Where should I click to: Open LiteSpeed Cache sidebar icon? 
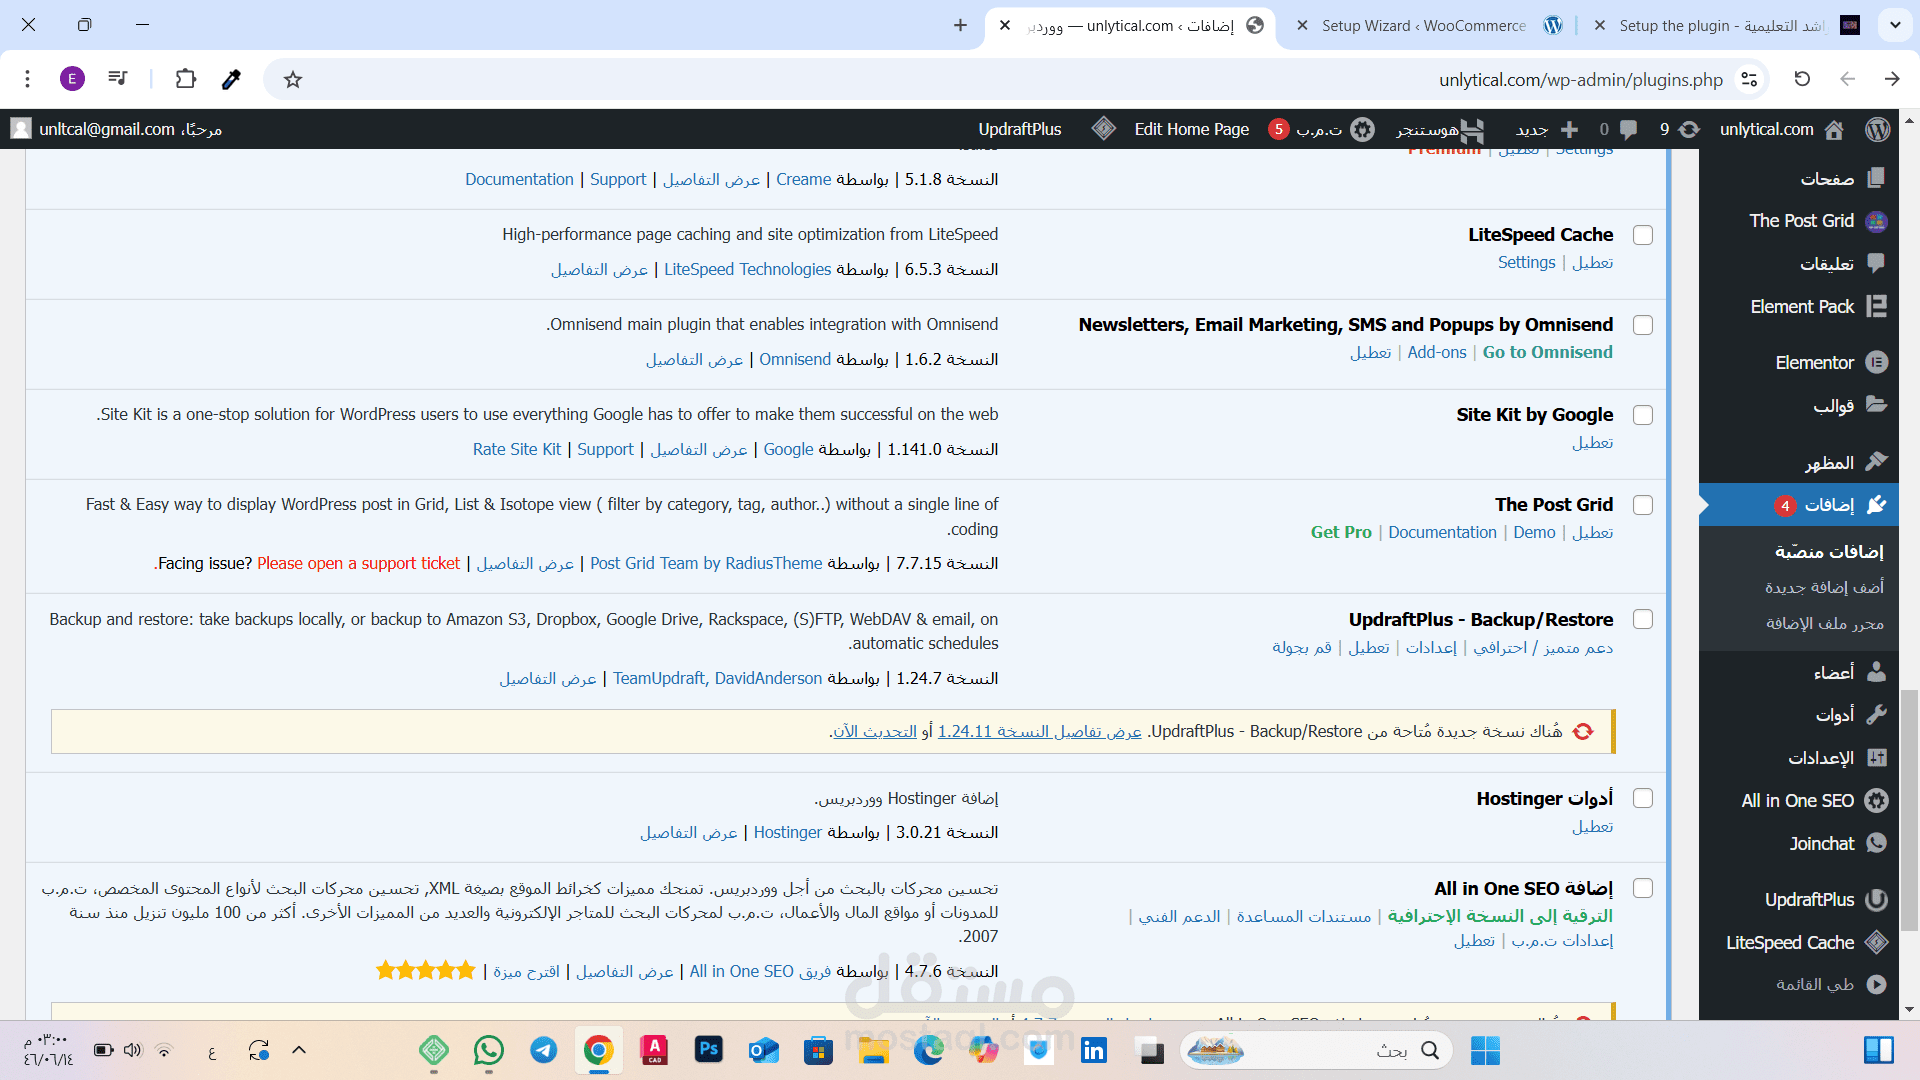click(1877, 942)
